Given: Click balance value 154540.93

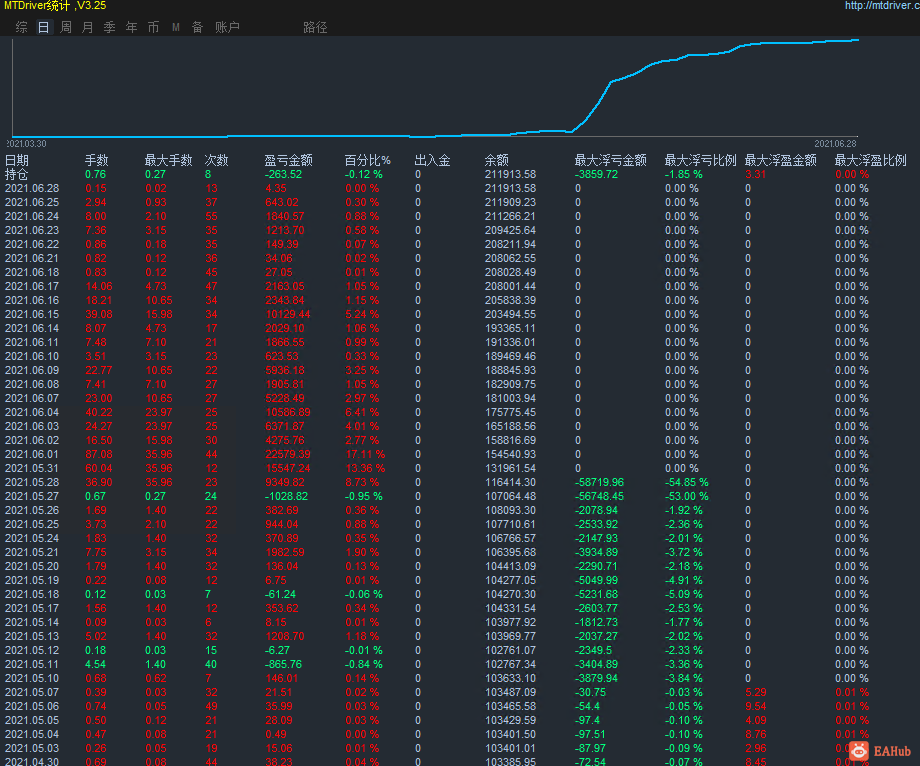Looking at the screenshot, I should tap(510, 454).
